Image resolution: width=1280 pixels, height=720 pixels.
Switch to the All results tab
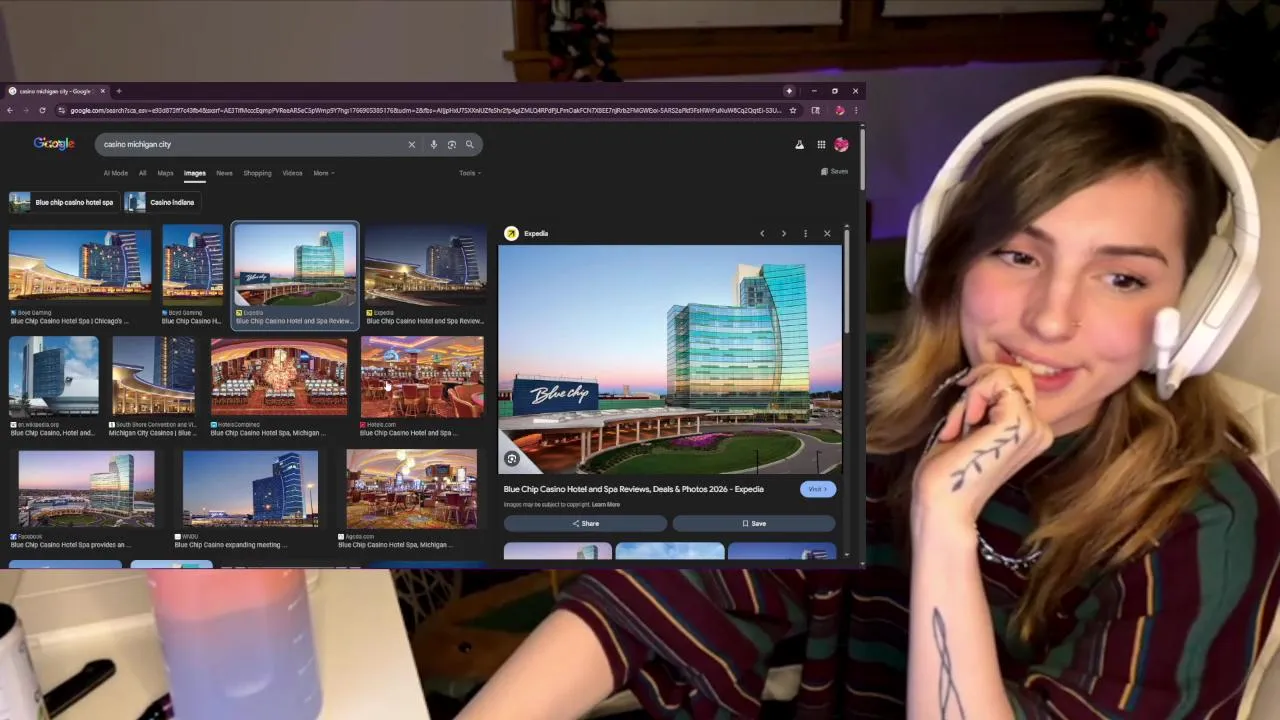point(142,173)
